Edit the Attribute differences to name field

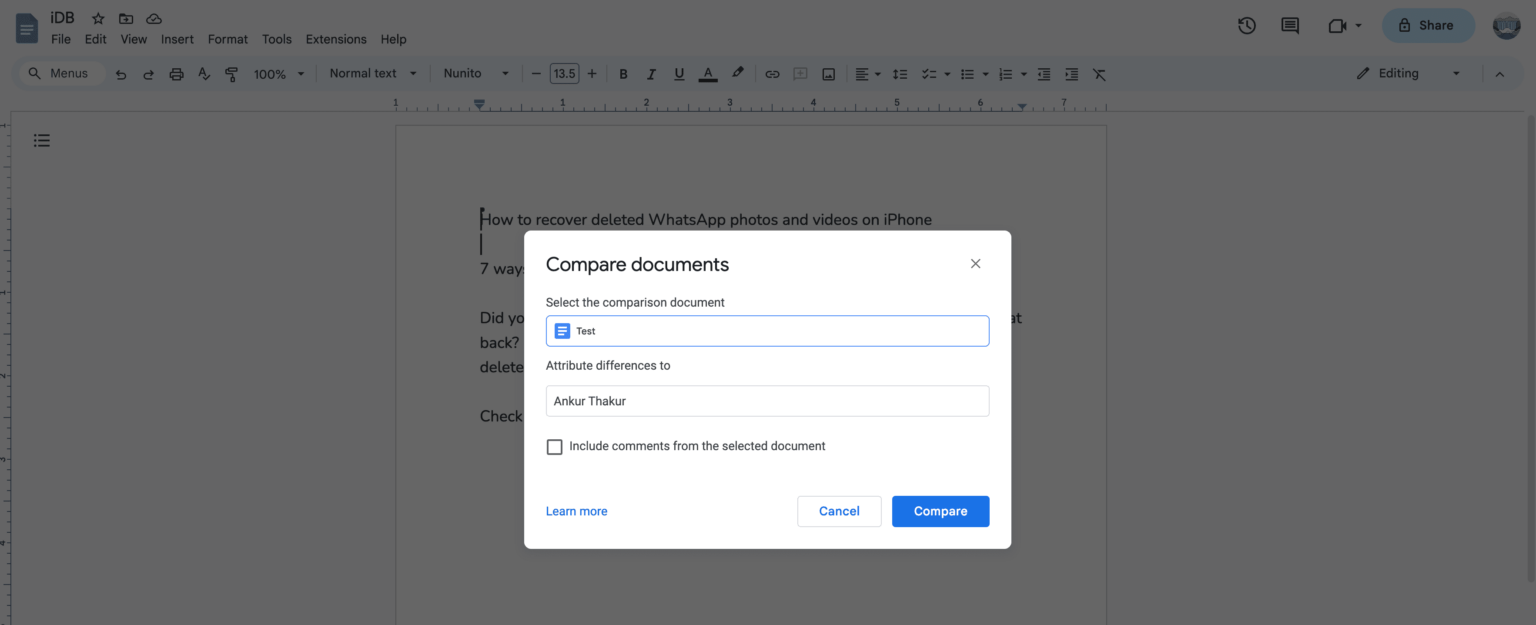click(767, 401)
